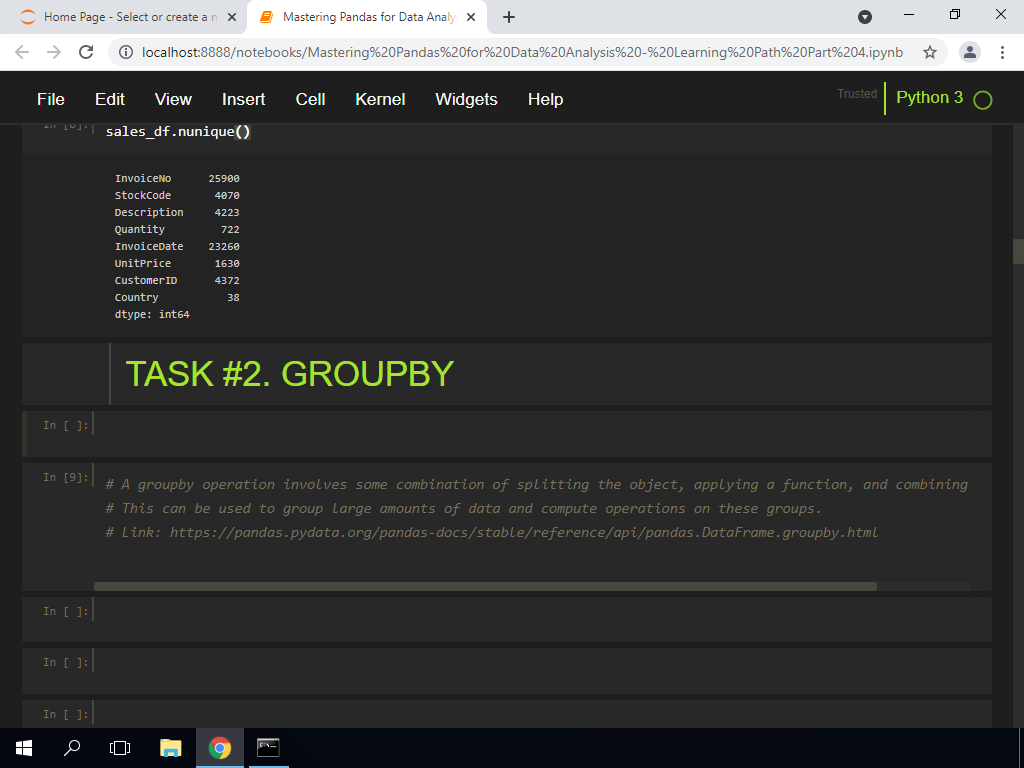
Task: Open the Kernel menu
Action: (380, 99)
